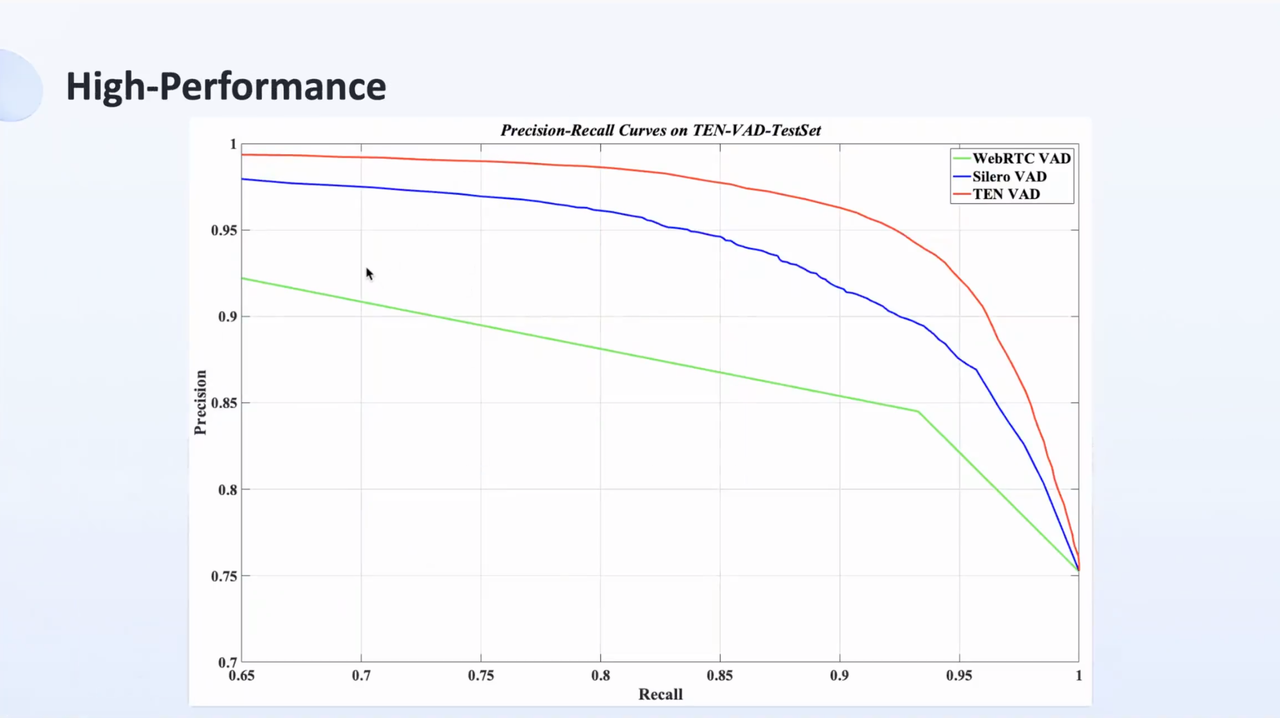Click the blue Silero VAD legend line swatch
Image resolution: width=1280 pixels, height=718 pixels.
[x=961, y=176]
